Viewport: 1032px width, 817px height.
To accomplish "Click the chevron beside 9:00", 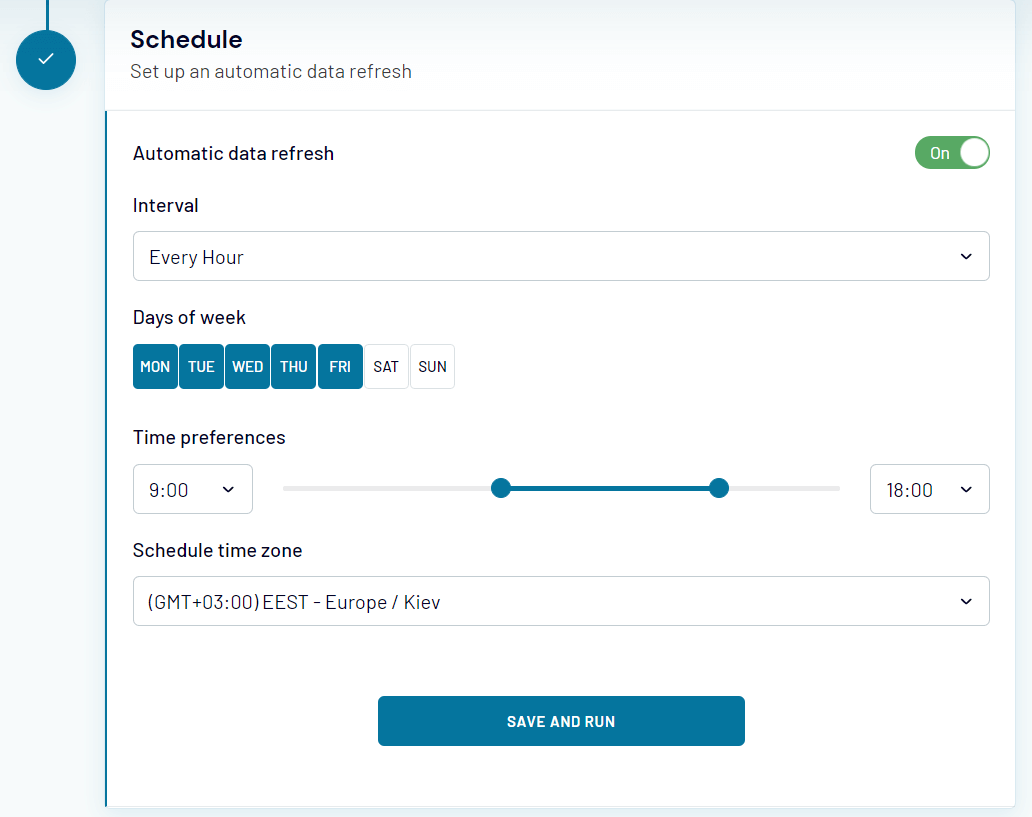I will coord(228,489).
